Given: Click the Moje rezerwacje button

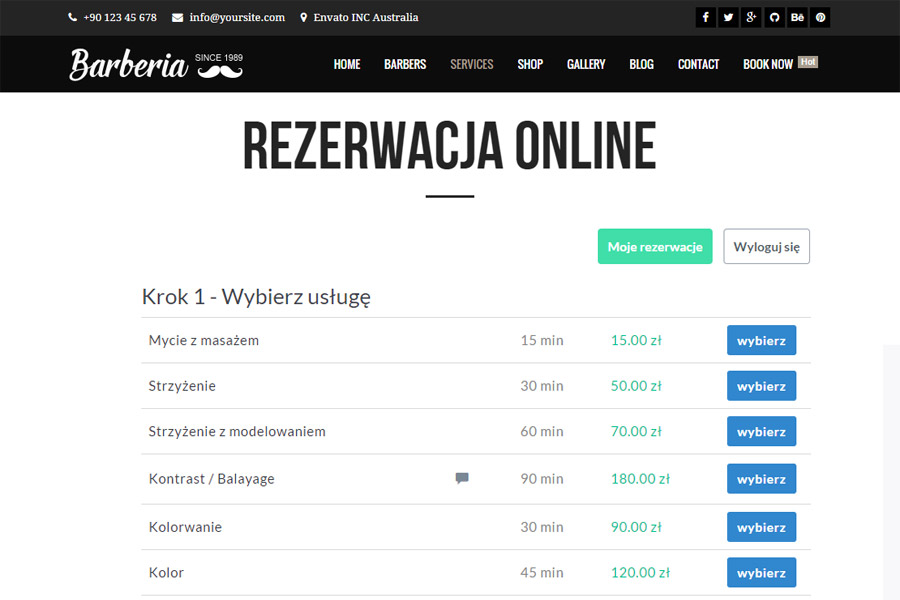Looking at the screenshot, I should coord(655,247).
